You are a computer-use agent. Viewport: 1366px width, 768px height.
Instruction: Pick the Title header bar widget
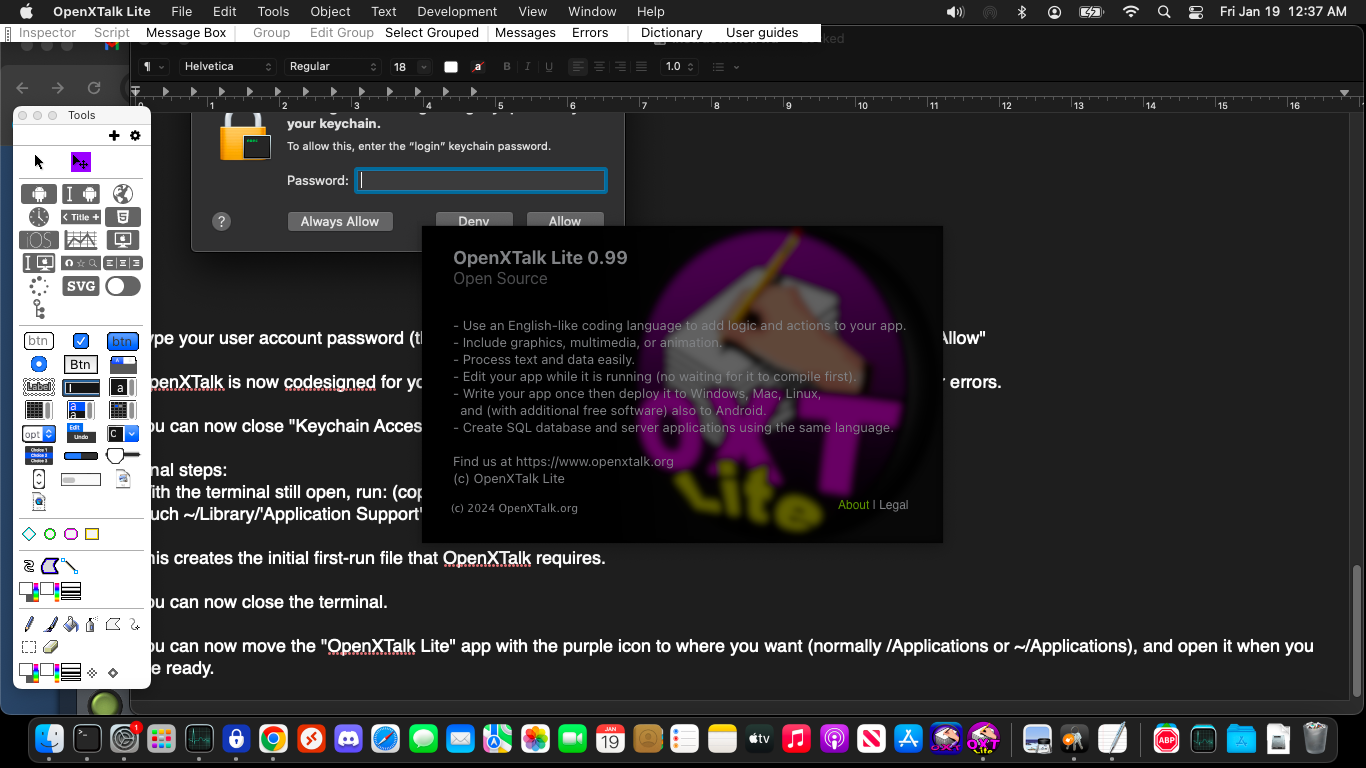click(x=81, y=217)
